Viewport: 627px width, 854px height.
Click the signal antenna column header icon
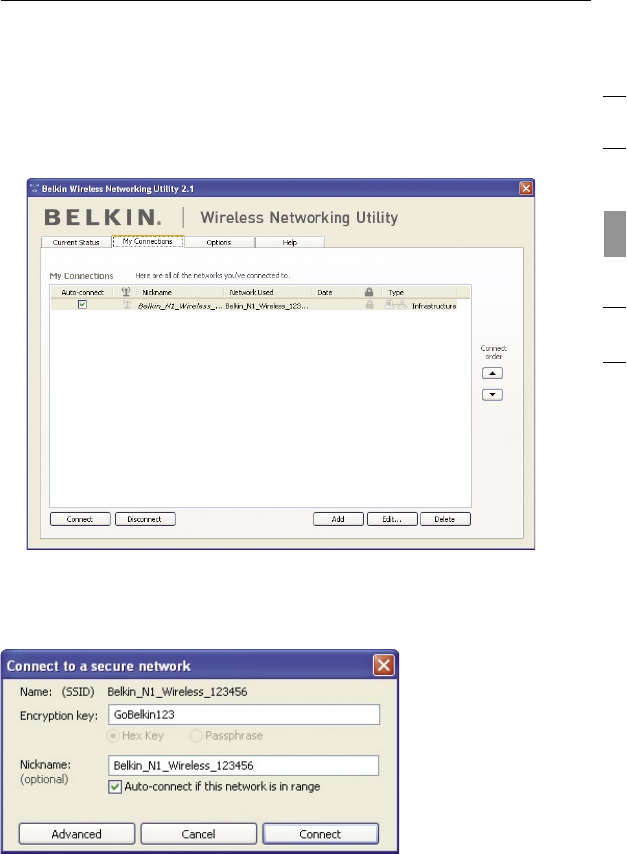(x=126, y=292)
